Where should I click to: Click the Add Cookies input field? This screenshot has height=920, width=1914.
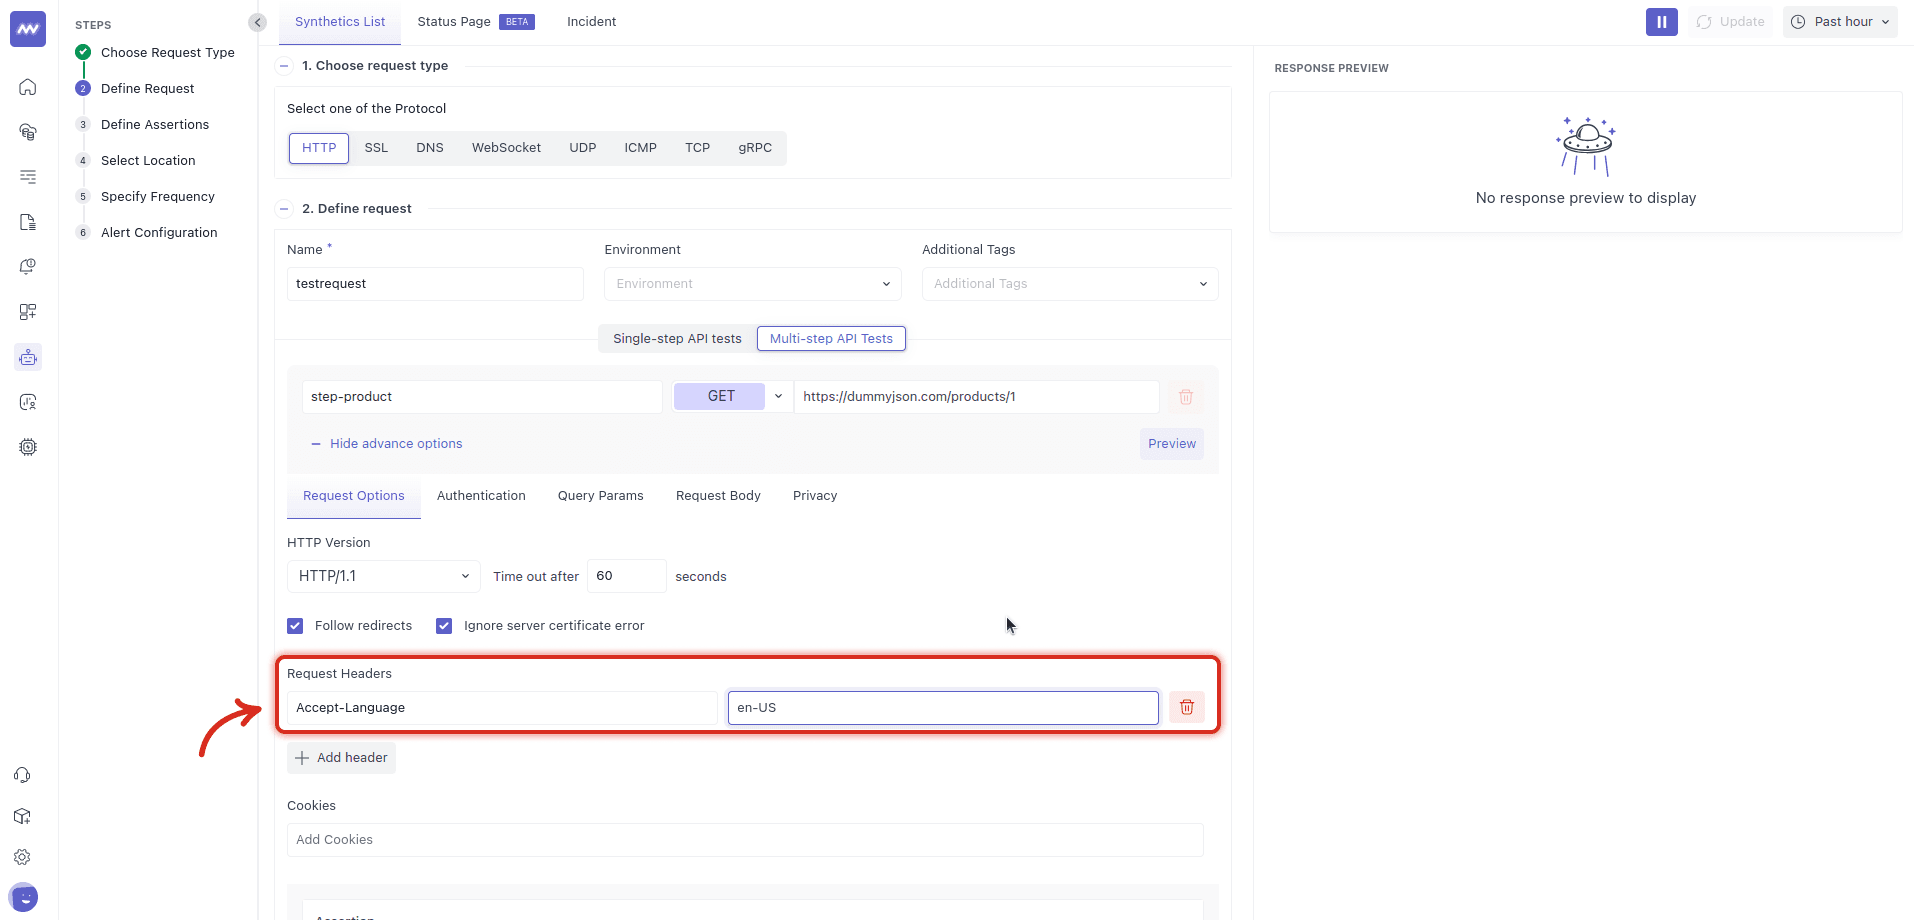tap(744, 840)
